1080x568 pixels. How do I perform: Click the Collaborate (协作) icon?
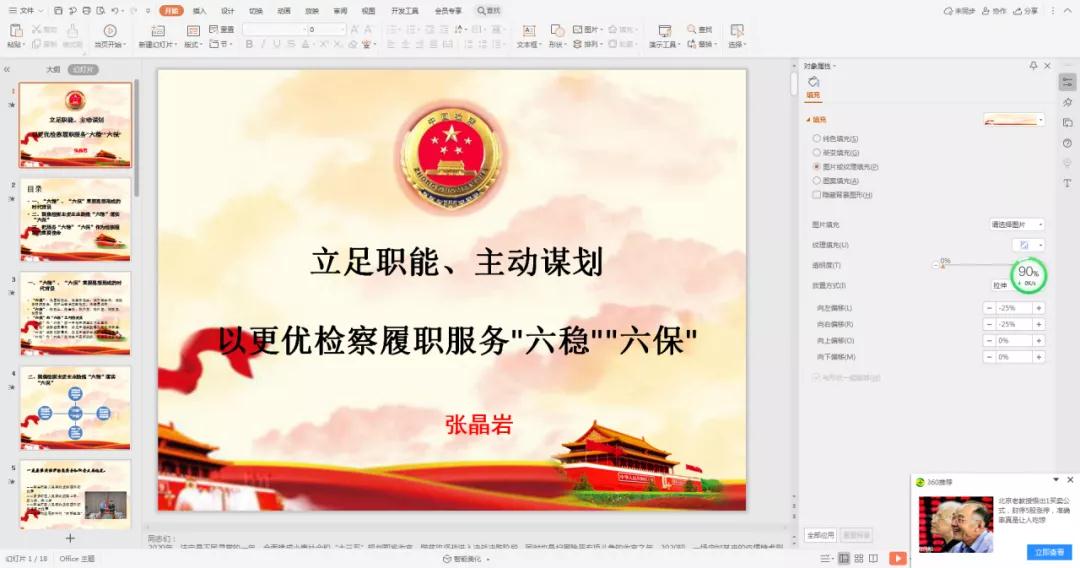point(986,11)
